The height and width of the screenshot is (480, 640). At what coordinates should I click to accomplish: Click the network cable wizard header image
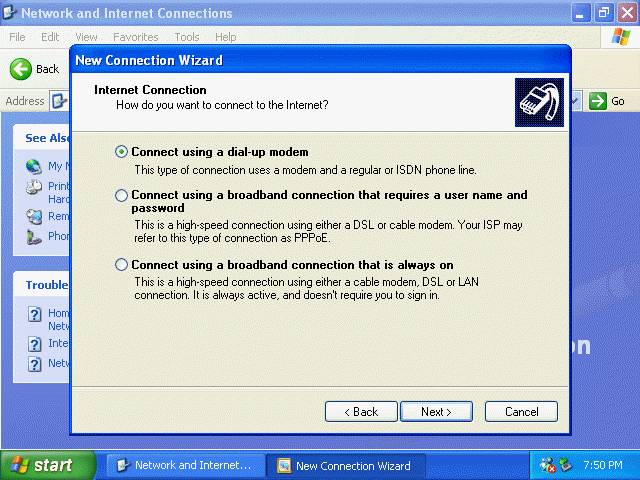click(539, 102)
